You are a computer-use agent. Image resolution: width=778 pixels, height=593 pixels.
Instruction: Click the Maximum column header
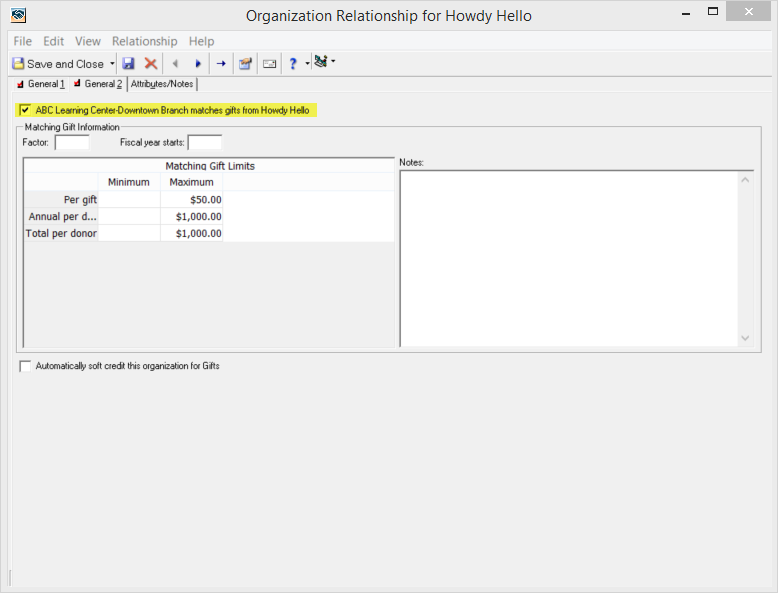pyautogui.click(x=192, y=182)
